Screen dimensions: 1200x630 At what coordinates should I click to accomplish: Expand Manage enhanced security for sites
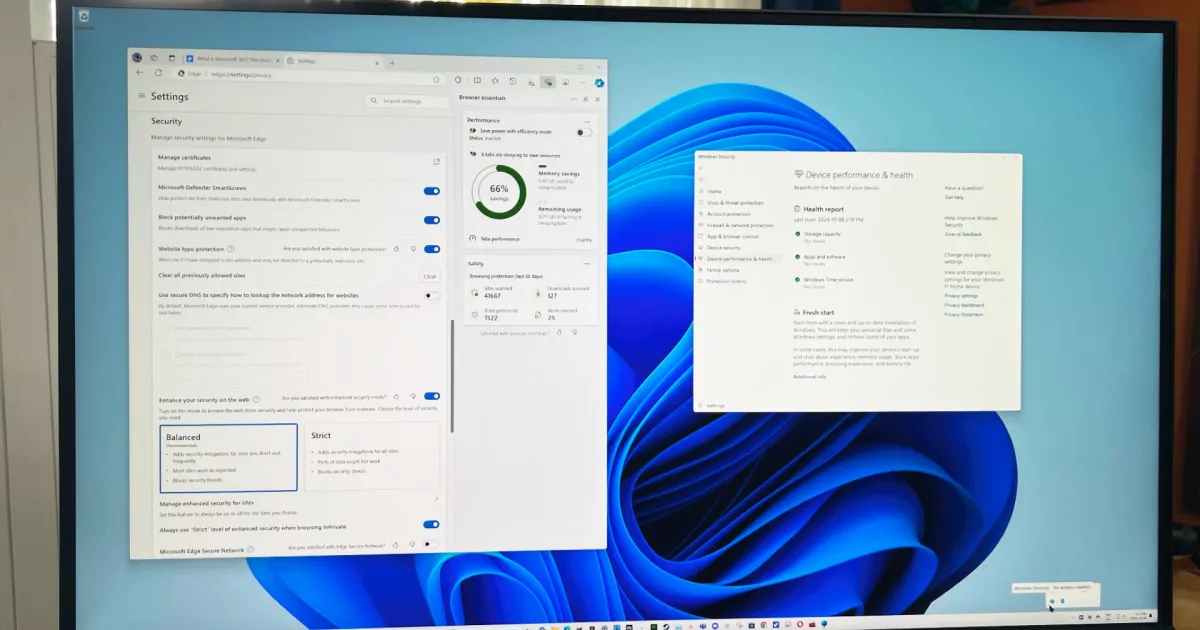pyautogui.click(x=434, y=498)
